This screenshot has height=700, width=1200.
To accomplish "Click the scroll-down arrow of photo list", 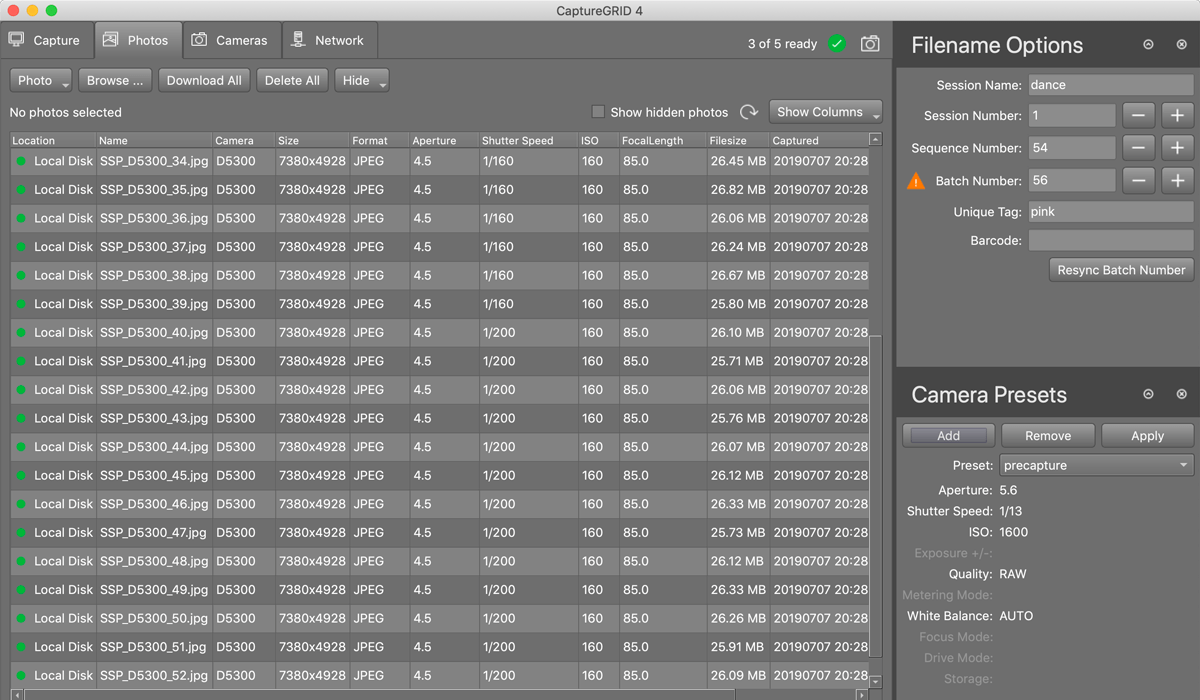I will tap(876, 682).
